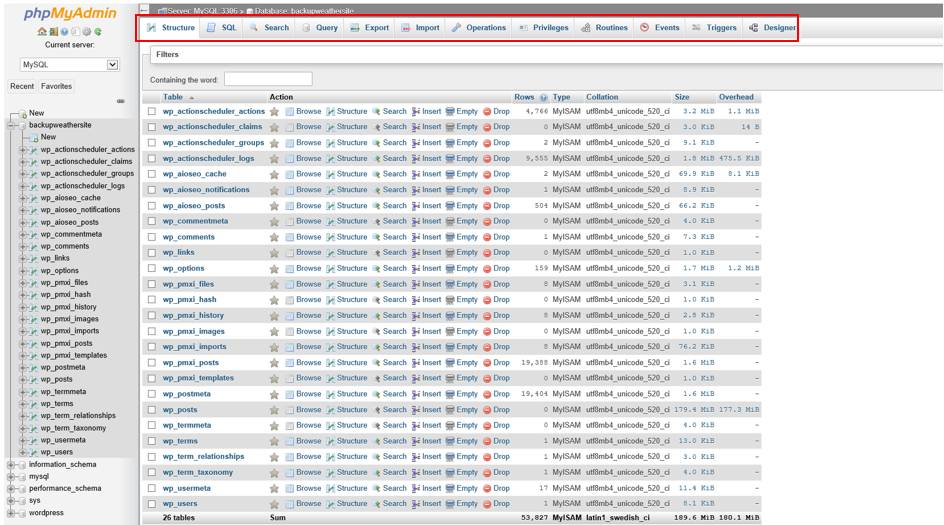Screen dimensions: 944x525
Task: Star wp_options table as favorite
Action: click(x=274, y=269)
